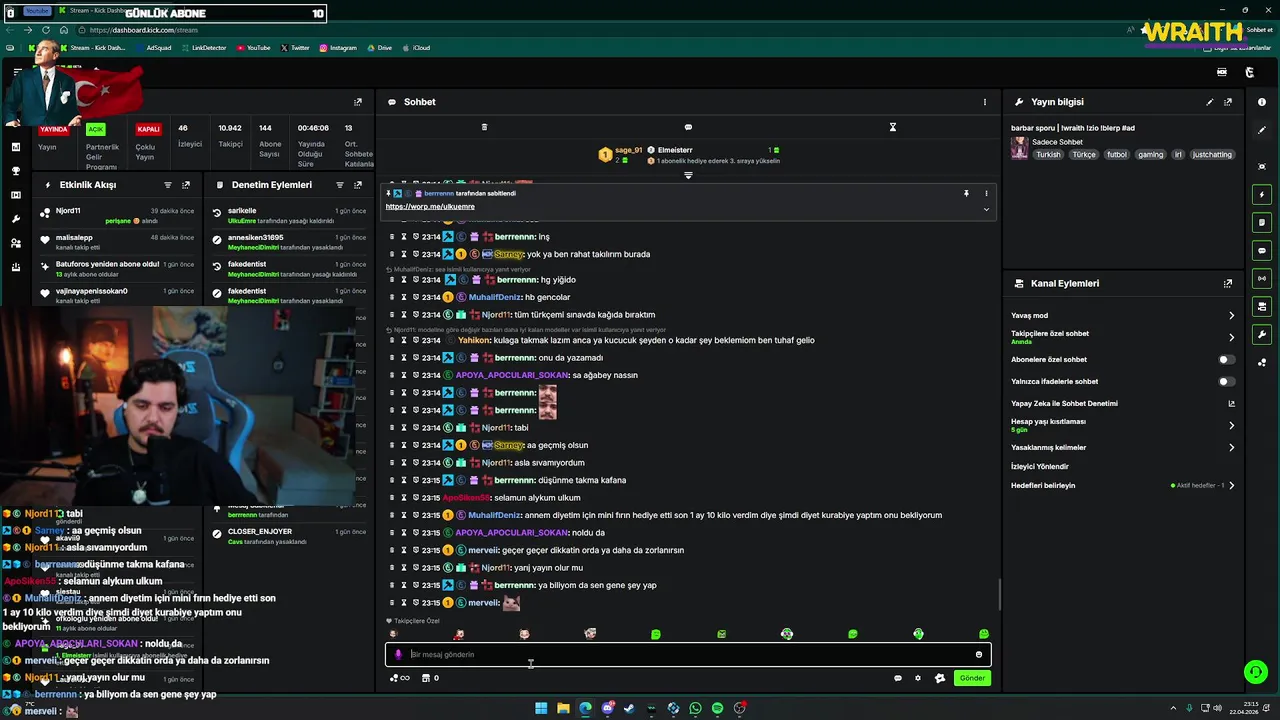The height and width of the screenshot is (720, 1280).
Task: Filter the Denetim Eylemleri list
Action: (x=340, y=185)
